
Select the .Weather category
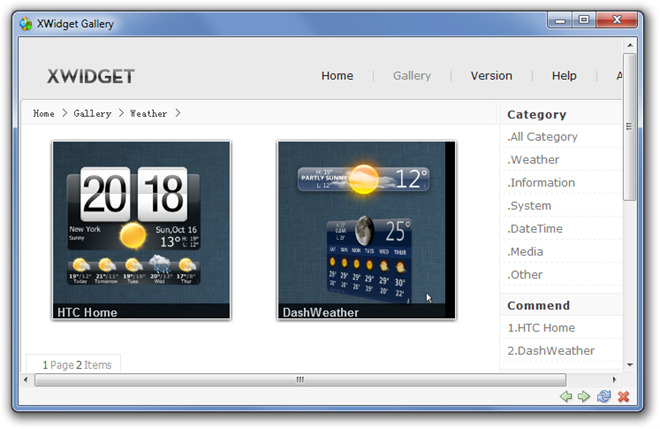click(x=533, y=160)
